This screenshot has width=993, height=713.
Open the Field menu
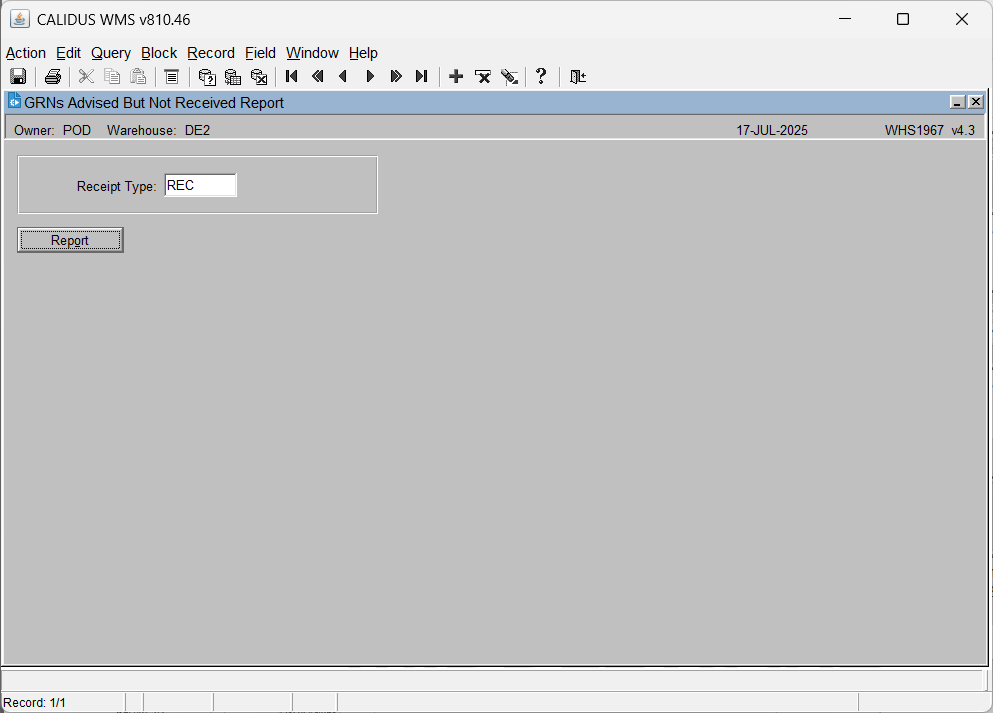point(260,53)
